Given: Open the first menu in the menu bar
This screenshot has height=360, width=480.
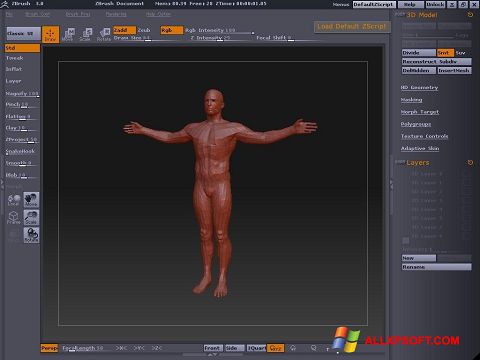Looking at the screenshot, I should point(9,14).
